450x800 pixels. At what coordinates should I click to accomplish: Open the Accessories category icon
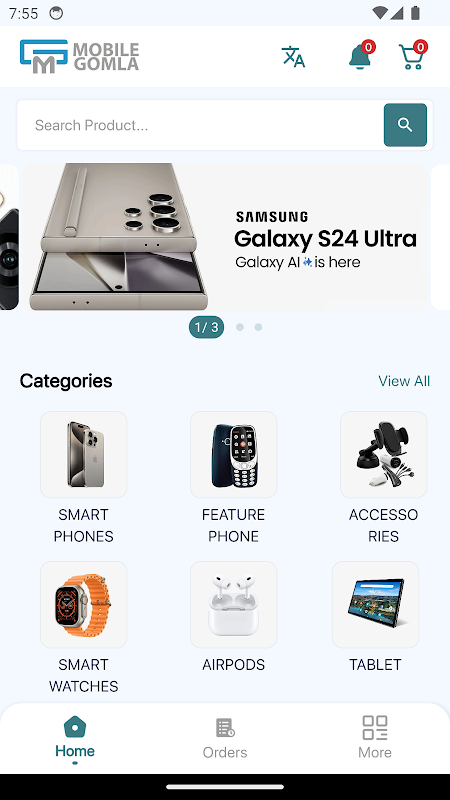[384, 455]
